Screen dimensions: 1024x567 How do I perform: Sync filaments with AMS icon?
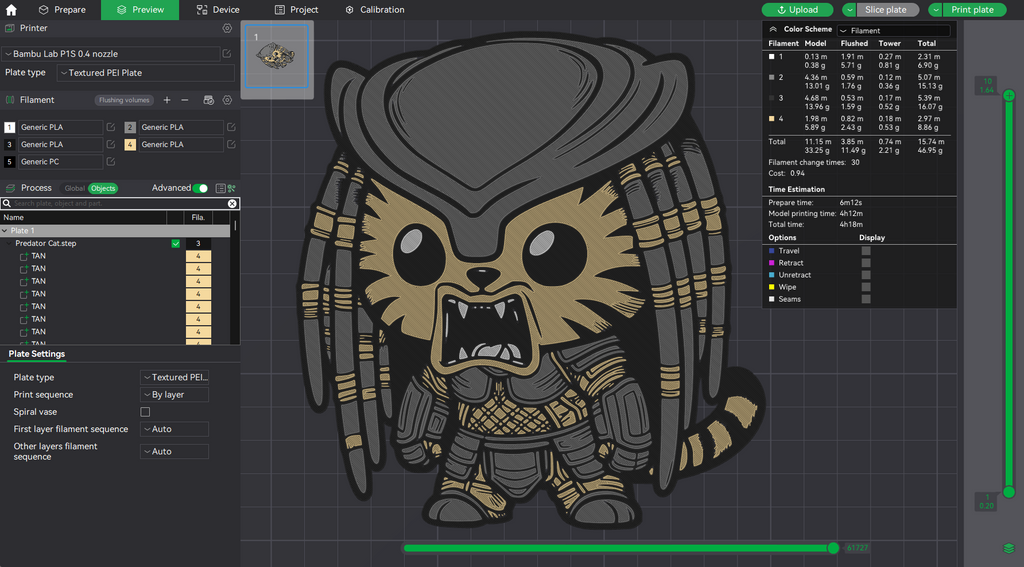point(208,100)
